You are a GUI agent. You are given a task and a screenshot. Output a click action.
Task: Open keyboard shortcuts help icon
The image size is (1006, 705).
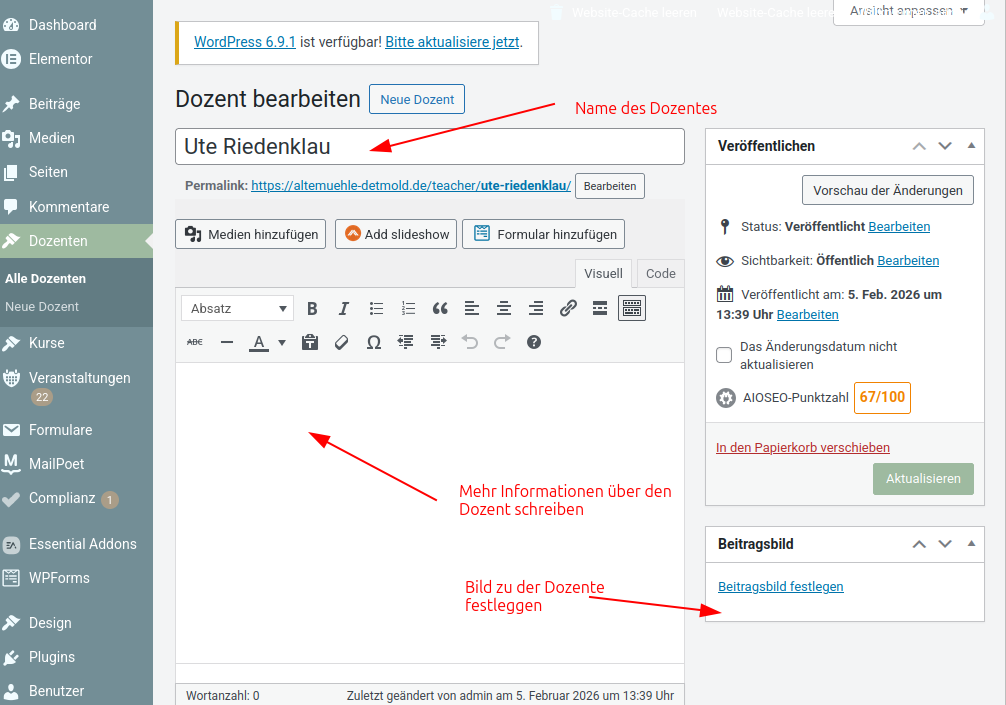click(x=534, y=342)
